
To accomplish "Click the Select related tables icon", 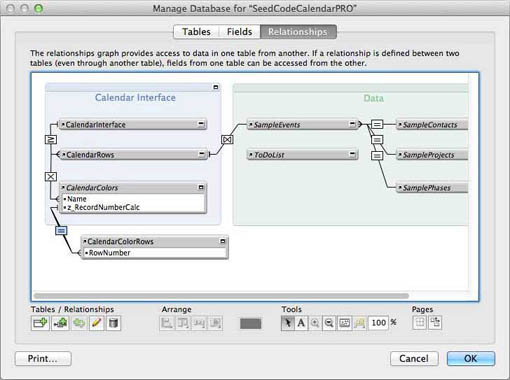I will tap(359, 323).
